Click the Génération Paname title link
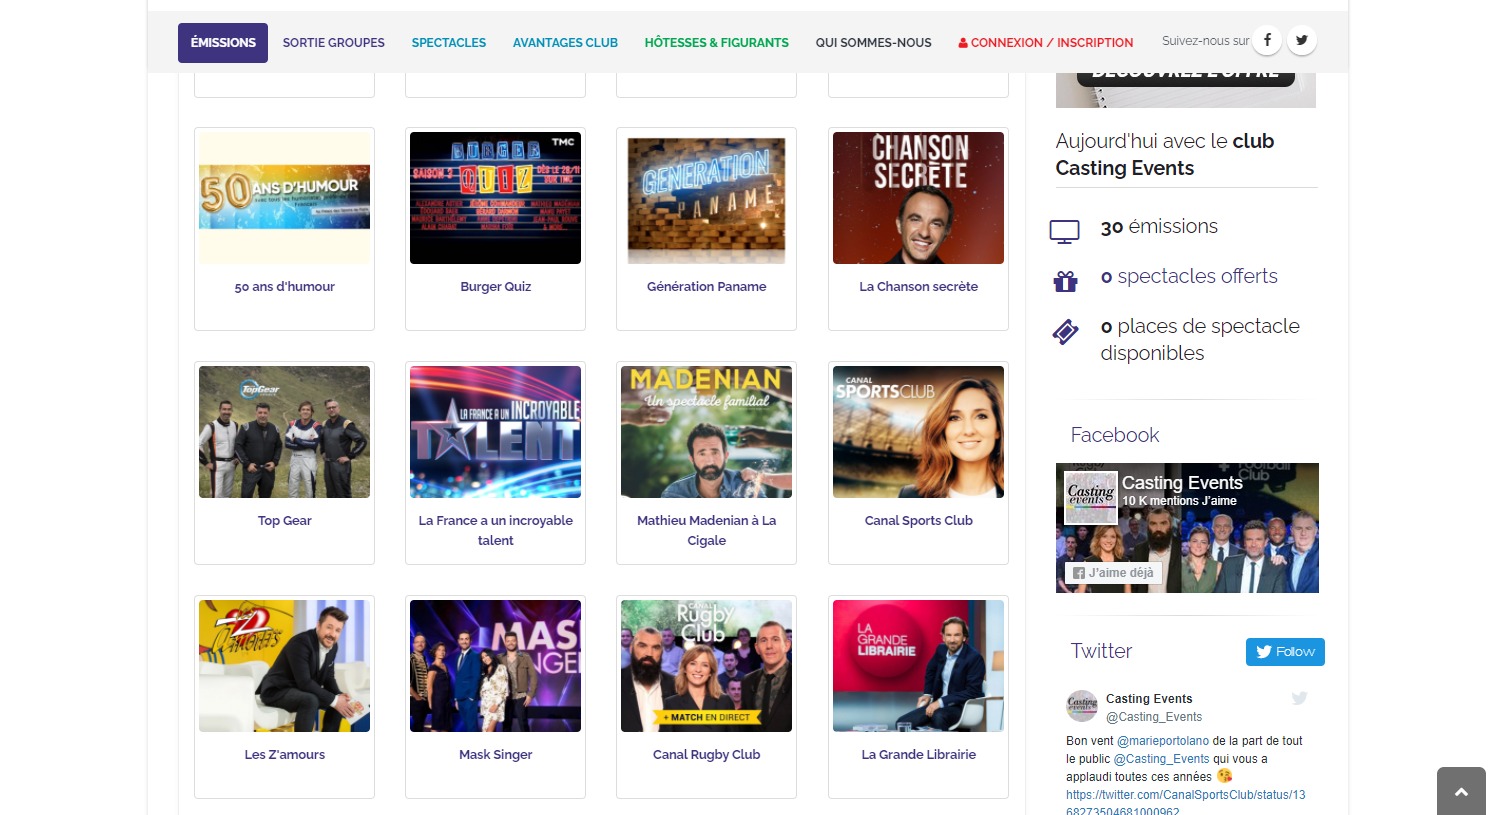This screenshot has height=815, width=1496. point(706,287)
